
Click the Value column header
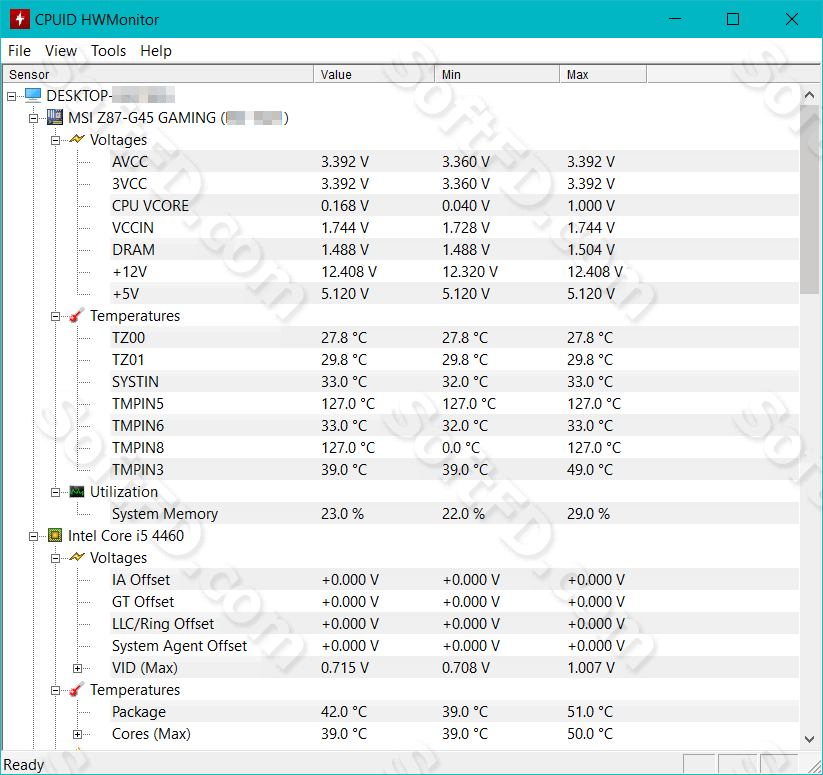pos(374,75)
